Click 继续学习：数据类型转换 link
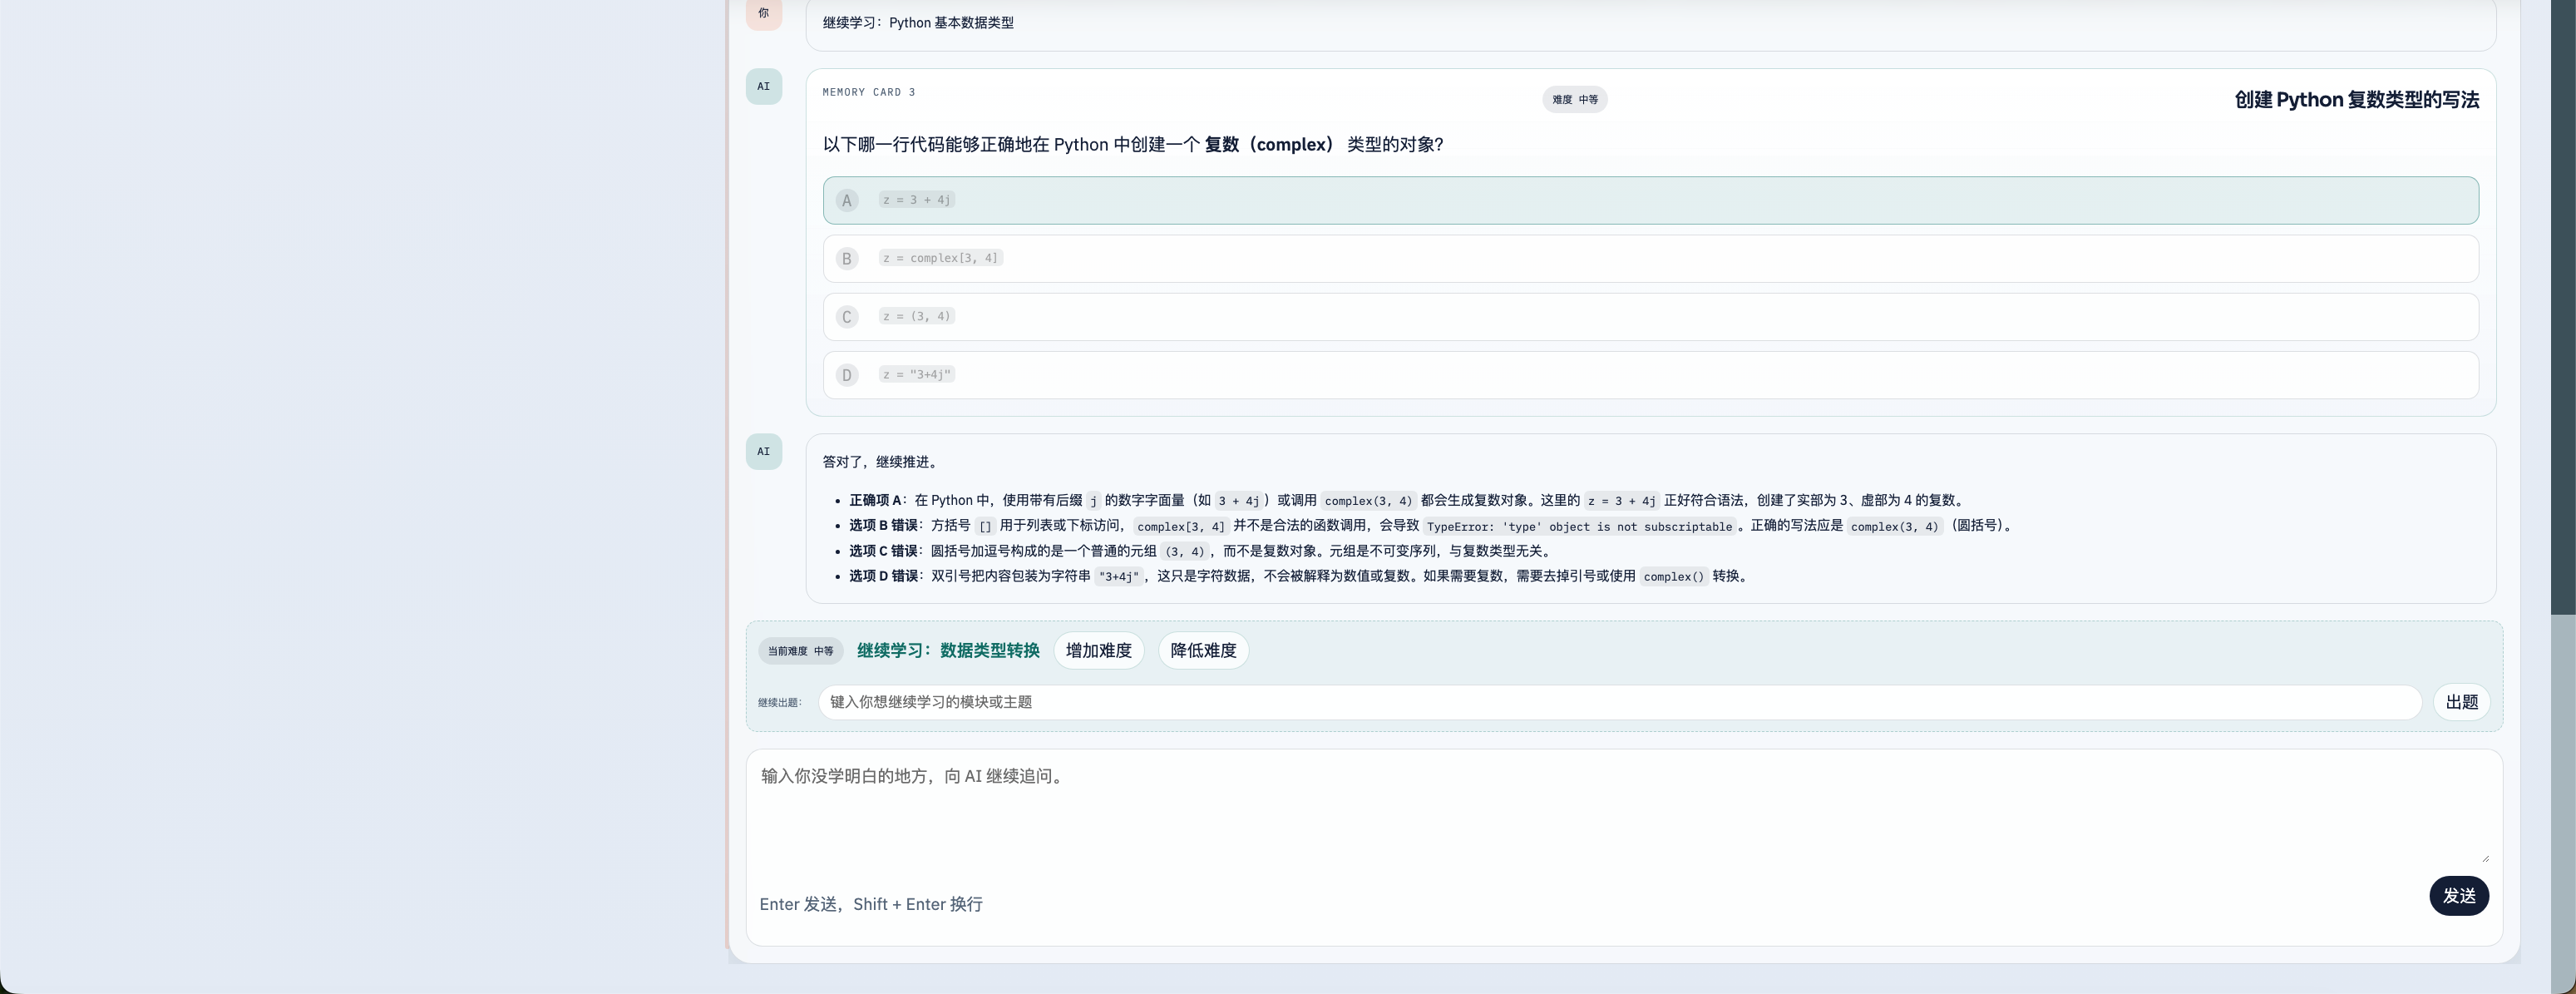The width and height of the screenshot is (2576, 994). (x=948, y=651)
